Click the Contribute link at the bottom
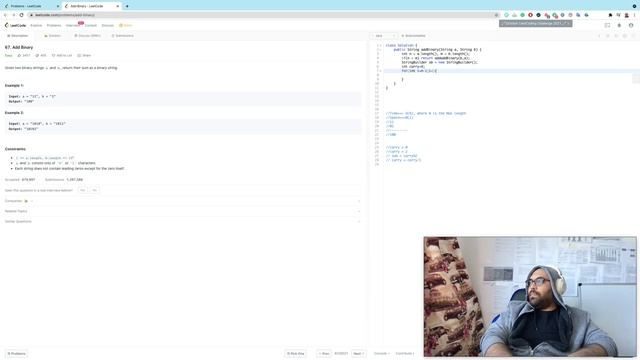 point(404,353)
